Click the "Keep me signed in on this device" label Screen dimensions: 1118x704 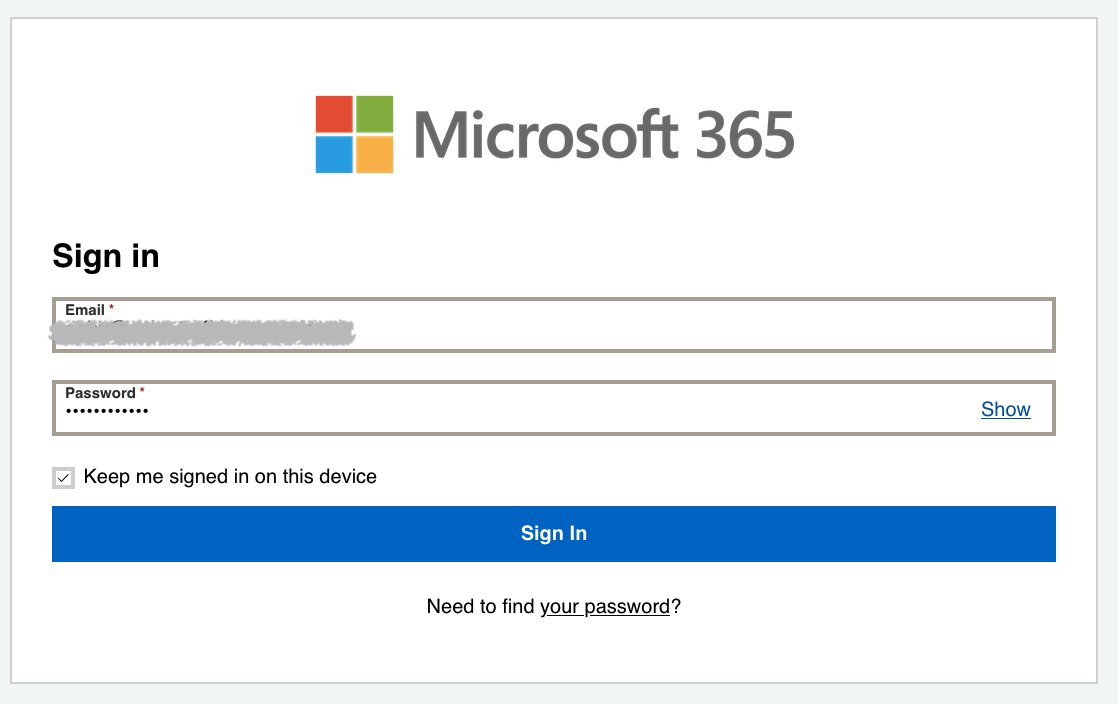pos(230,477)
